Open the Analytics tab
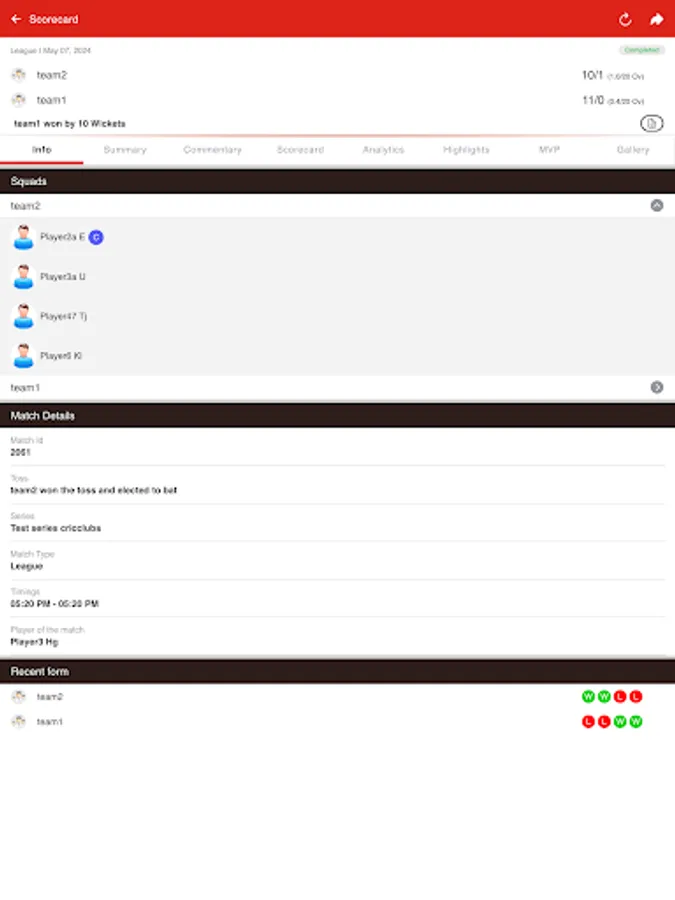 click(x=383, y=150)
